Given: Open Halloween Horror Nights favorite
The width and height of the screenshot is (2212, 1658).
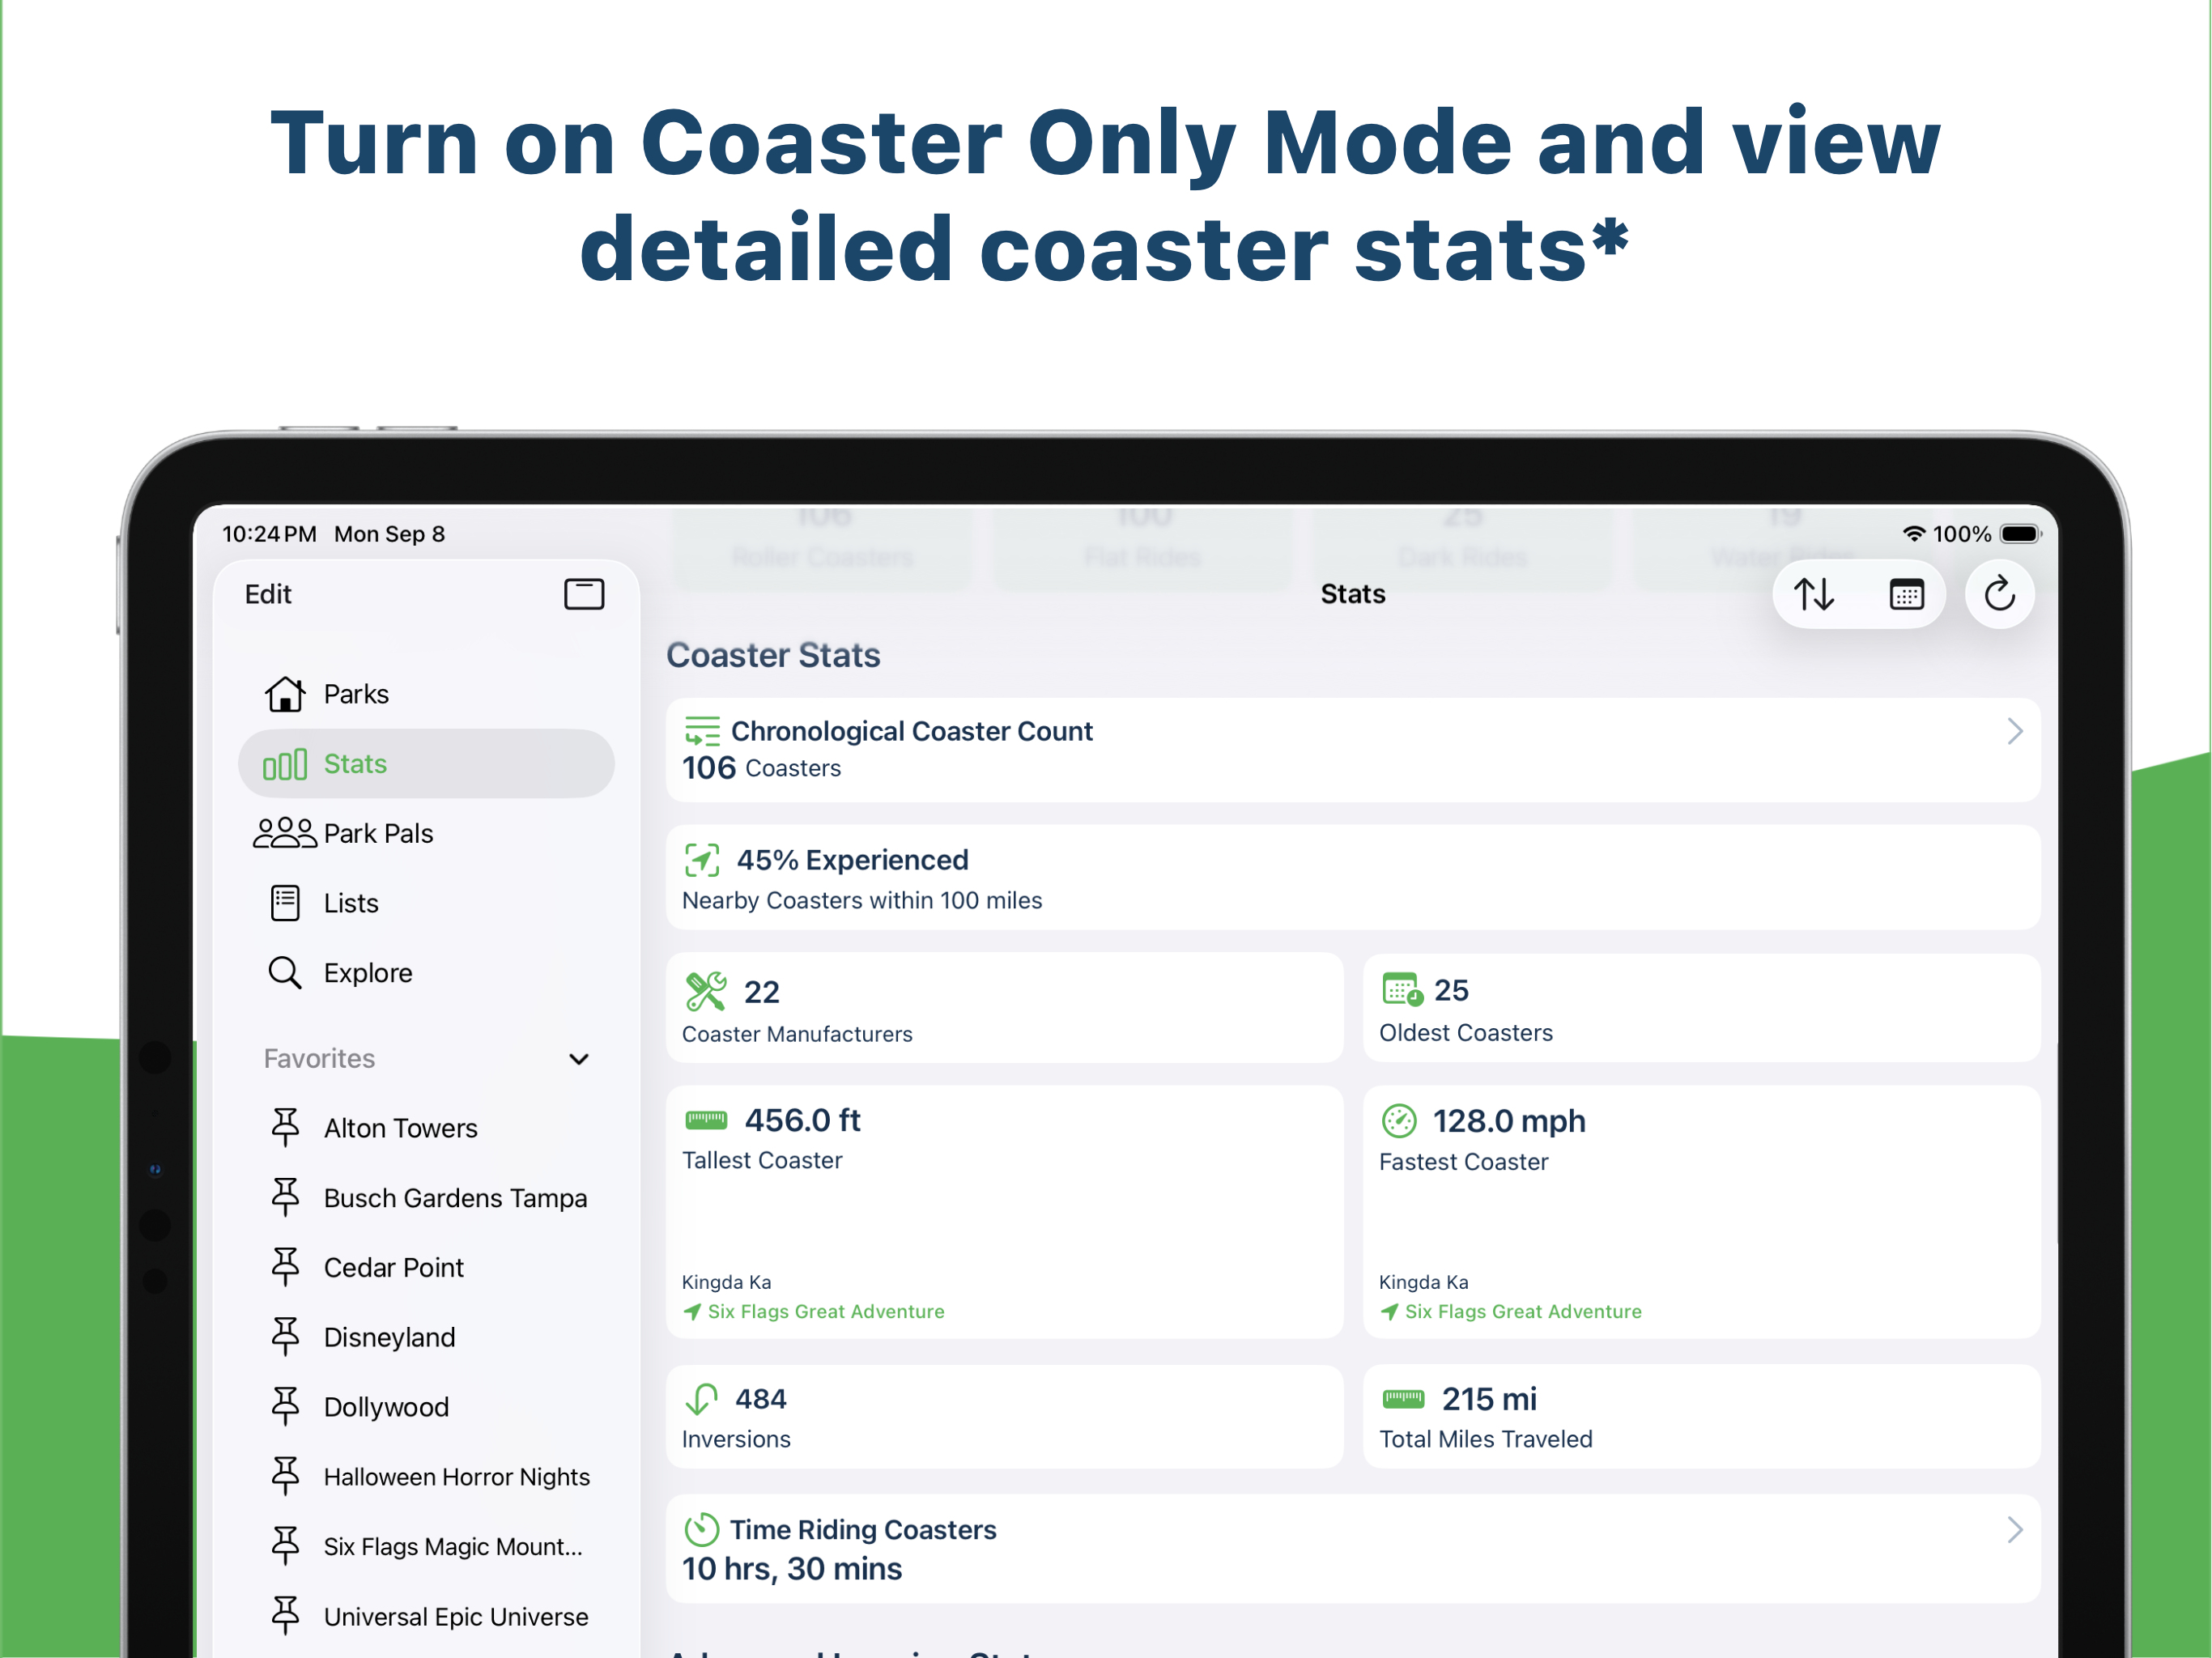Looking at the screenshot, I should pyautogui.click(x=426, y=1477).
